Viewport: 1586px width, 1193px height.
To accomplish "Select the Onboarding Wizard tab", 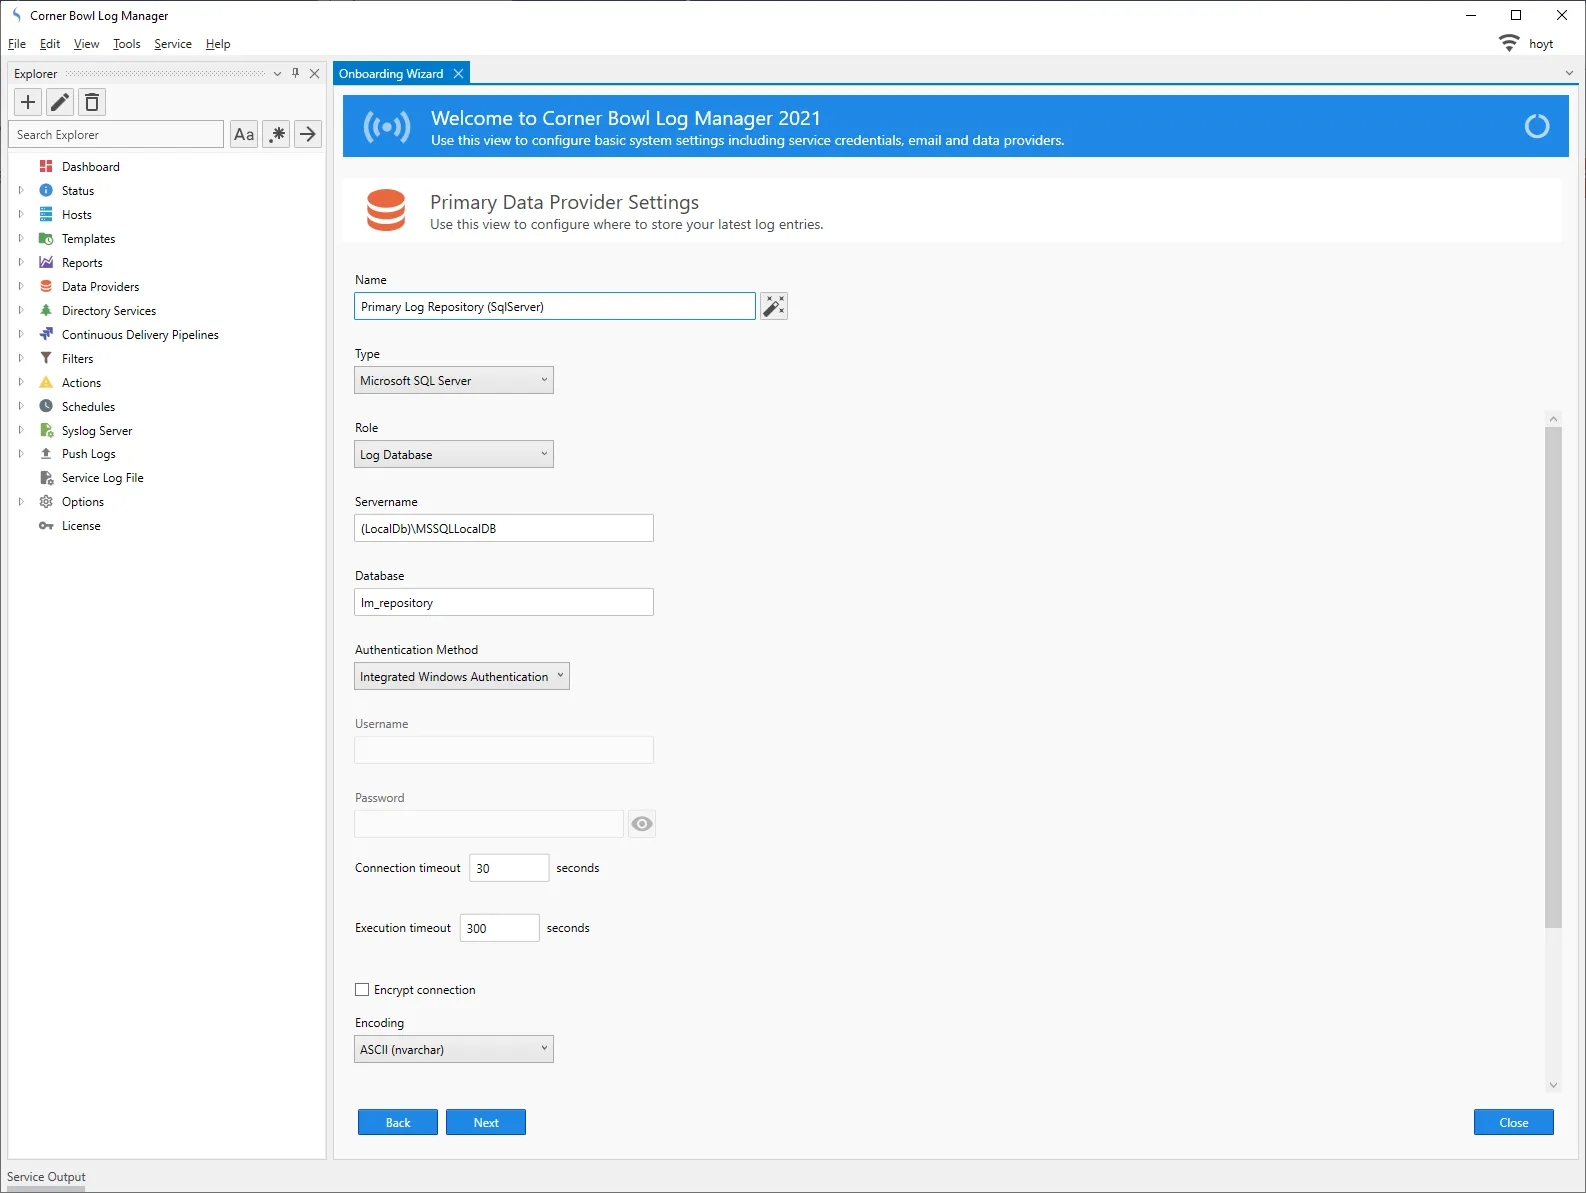I will (391, 74).
